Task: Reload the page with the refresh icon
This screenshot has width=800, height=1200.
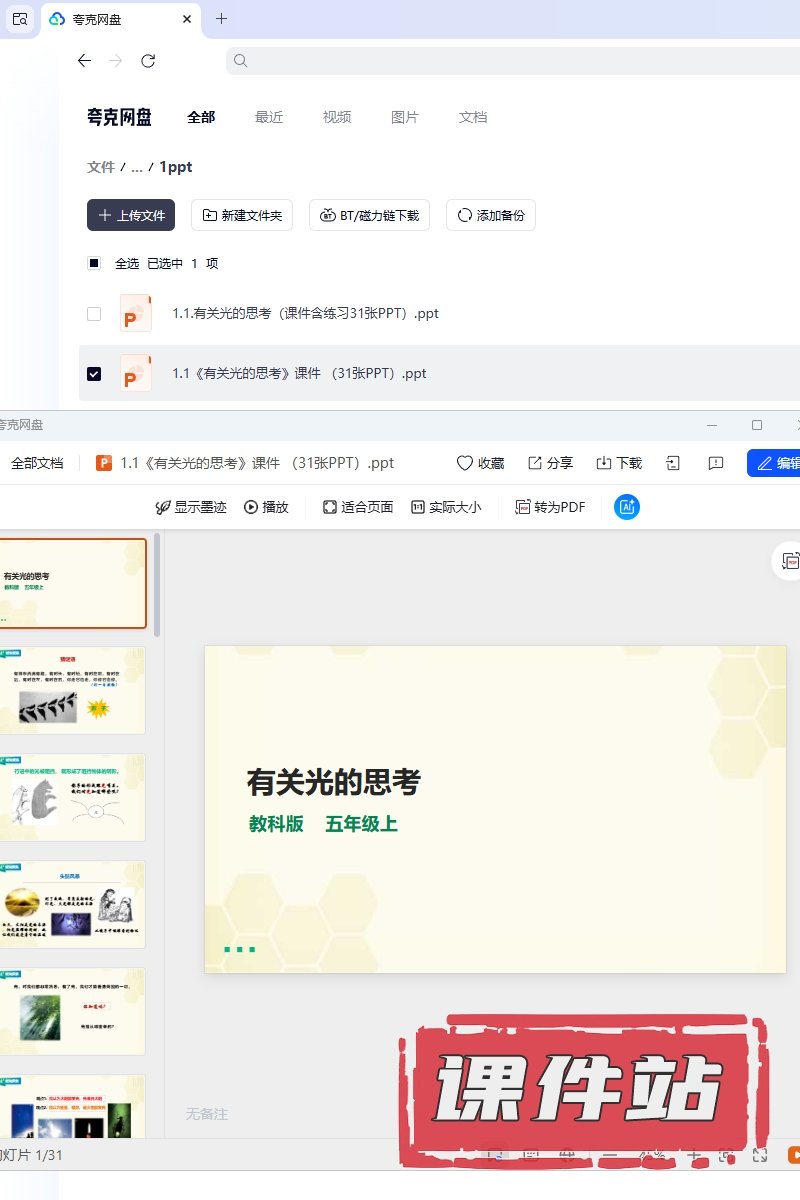Action: pyautogui.click(x=148, y=61)
